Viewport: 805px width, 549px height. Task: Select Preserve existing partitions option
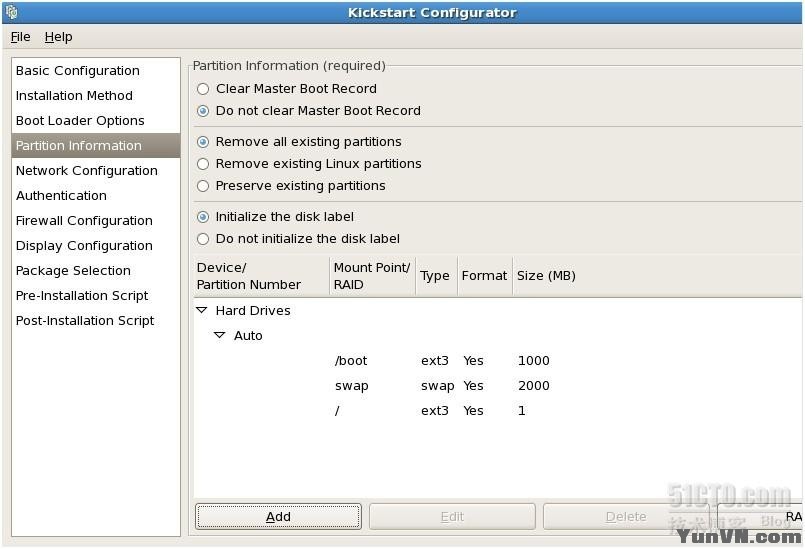point(204,186)
